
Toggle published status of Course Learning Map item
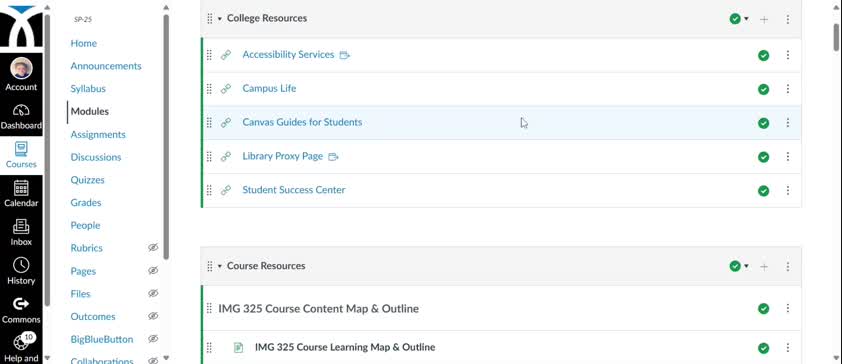[x=763, y=348]
